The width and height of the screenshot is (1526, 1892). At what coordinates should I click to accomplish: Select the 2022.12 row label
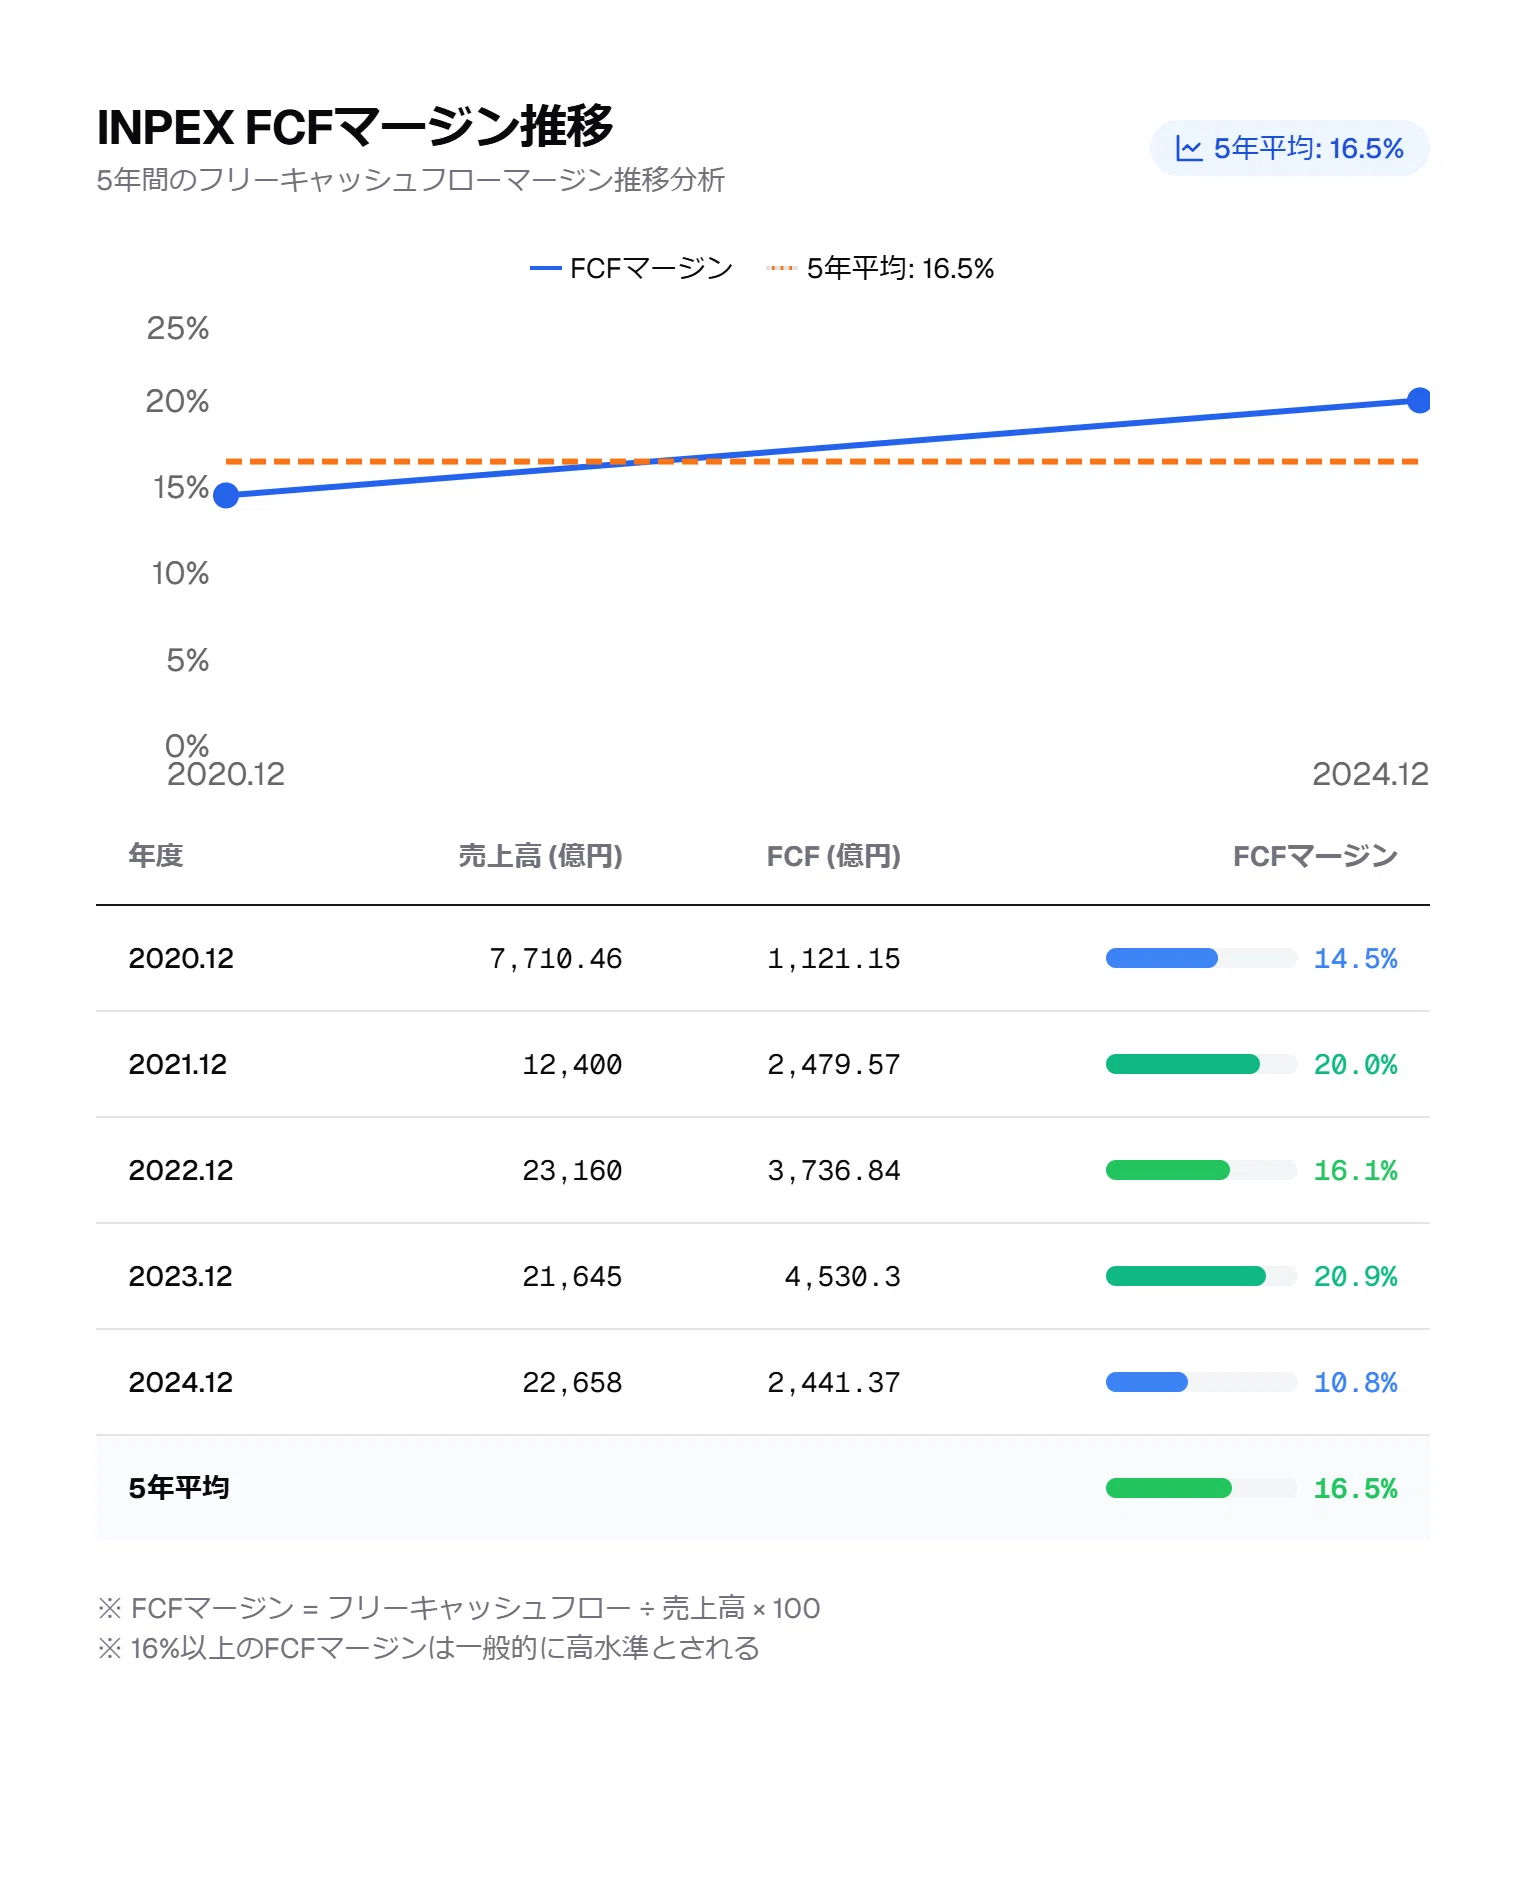point(181,1170)
